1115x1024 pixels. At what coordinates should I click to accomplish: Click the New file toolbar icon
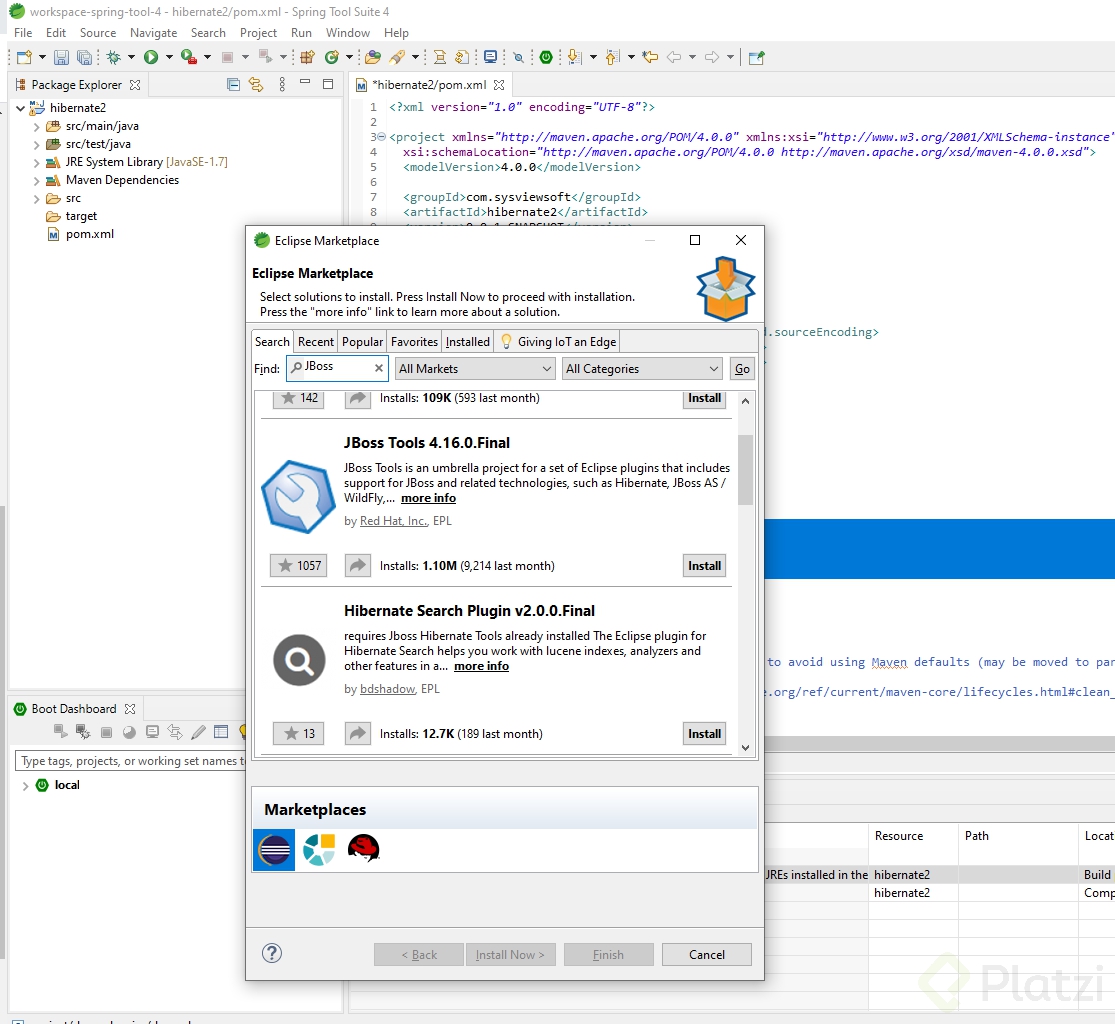25,58
